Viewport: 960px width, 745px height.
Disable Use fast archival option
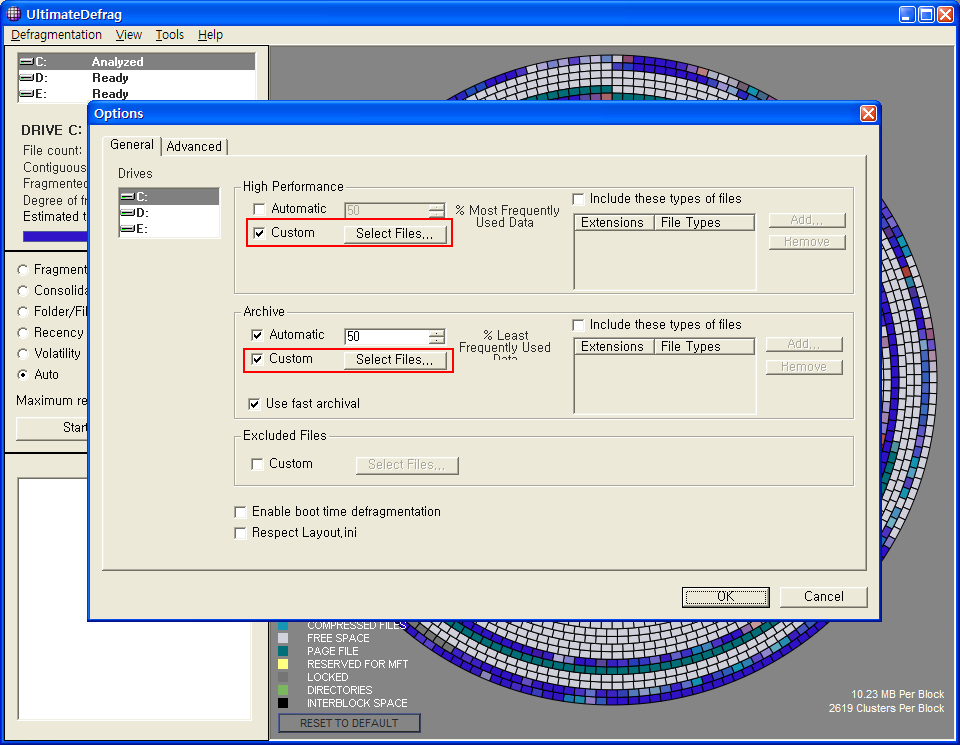254,404
